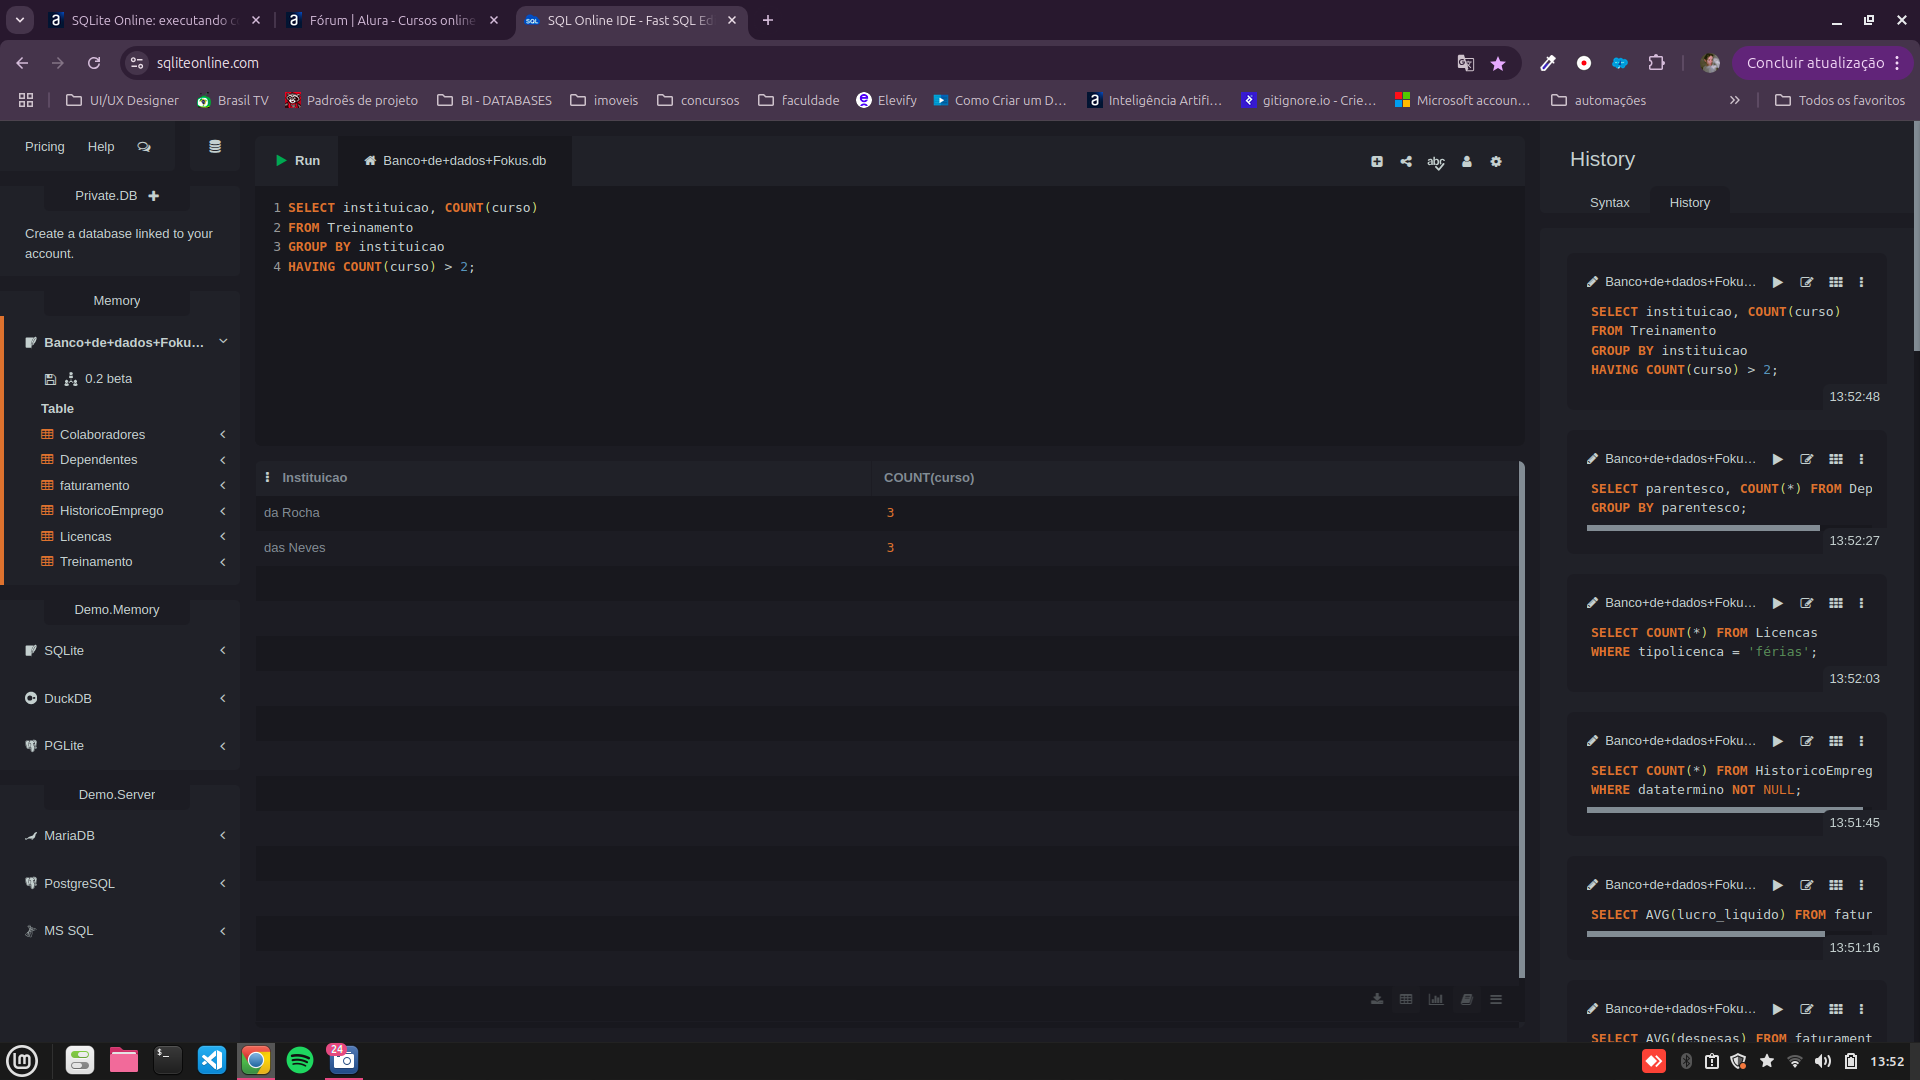Show results as chart icon
1920x1080 pixels.
(1436, 999)
